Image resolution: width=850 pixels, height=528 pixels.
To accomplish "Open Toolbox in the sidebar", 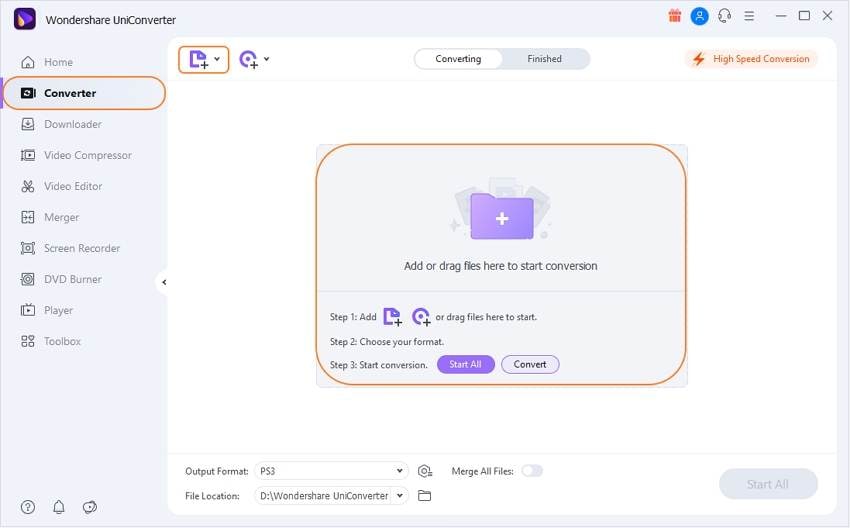I will [50, 341].
